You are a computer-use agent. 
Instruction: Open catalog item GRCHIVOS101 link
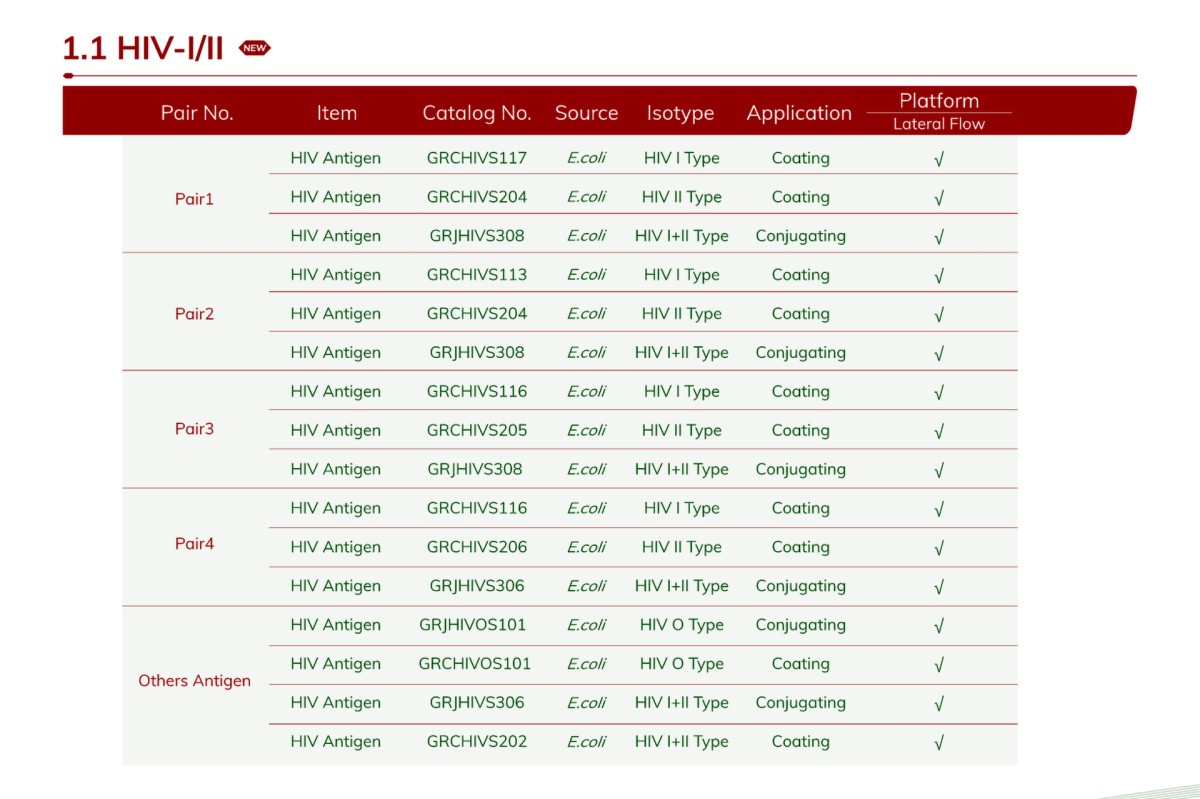pos(476,664)
